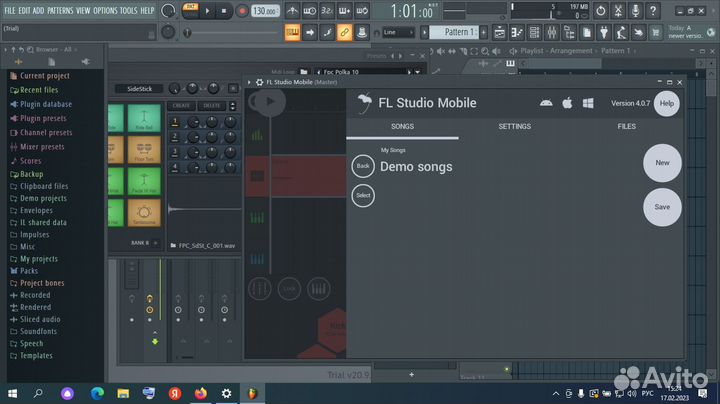Toggle Pat/Song mode switch
This screenshot has width=720, height=404.
[x=190, y=10]
